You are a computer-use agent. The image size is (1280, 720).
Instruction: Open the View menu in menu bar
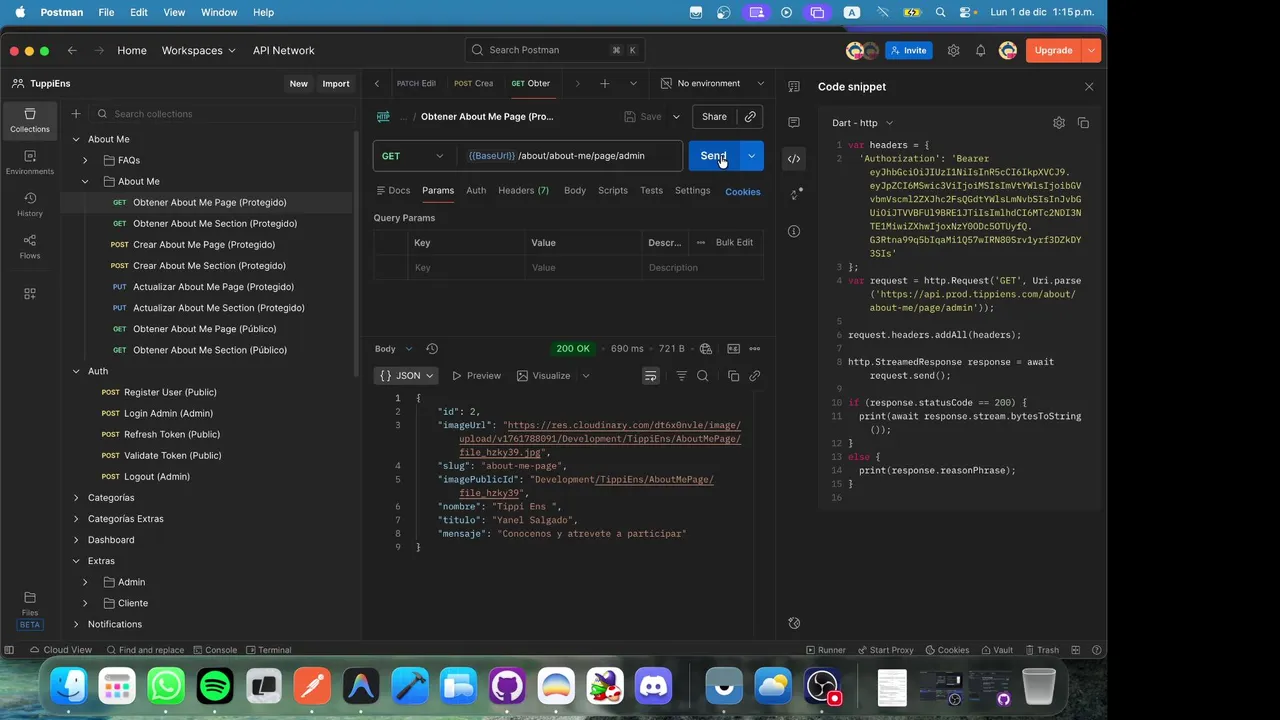tap(174, 12)
